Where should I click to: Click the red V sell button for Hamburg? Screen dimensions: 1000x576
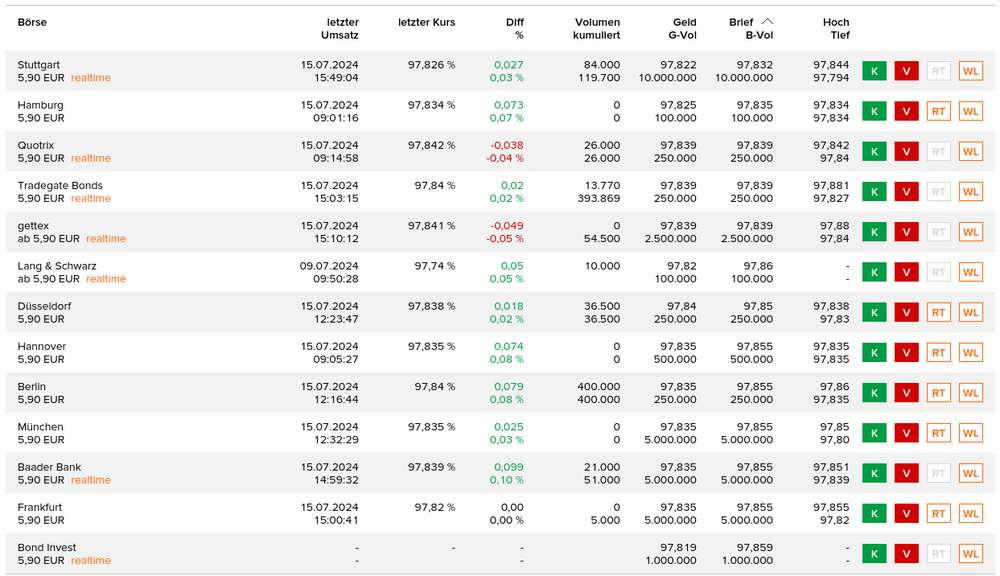[906, 111]
